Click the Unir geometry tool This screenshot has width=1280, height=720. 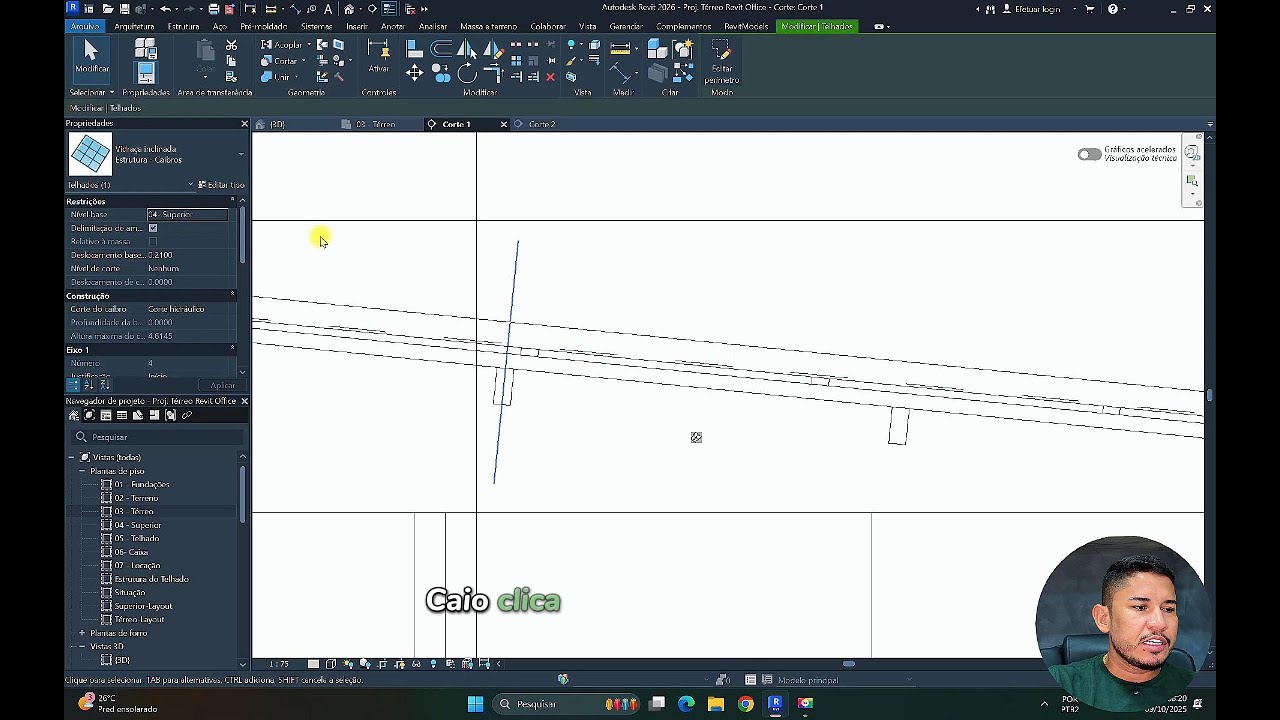276,77
